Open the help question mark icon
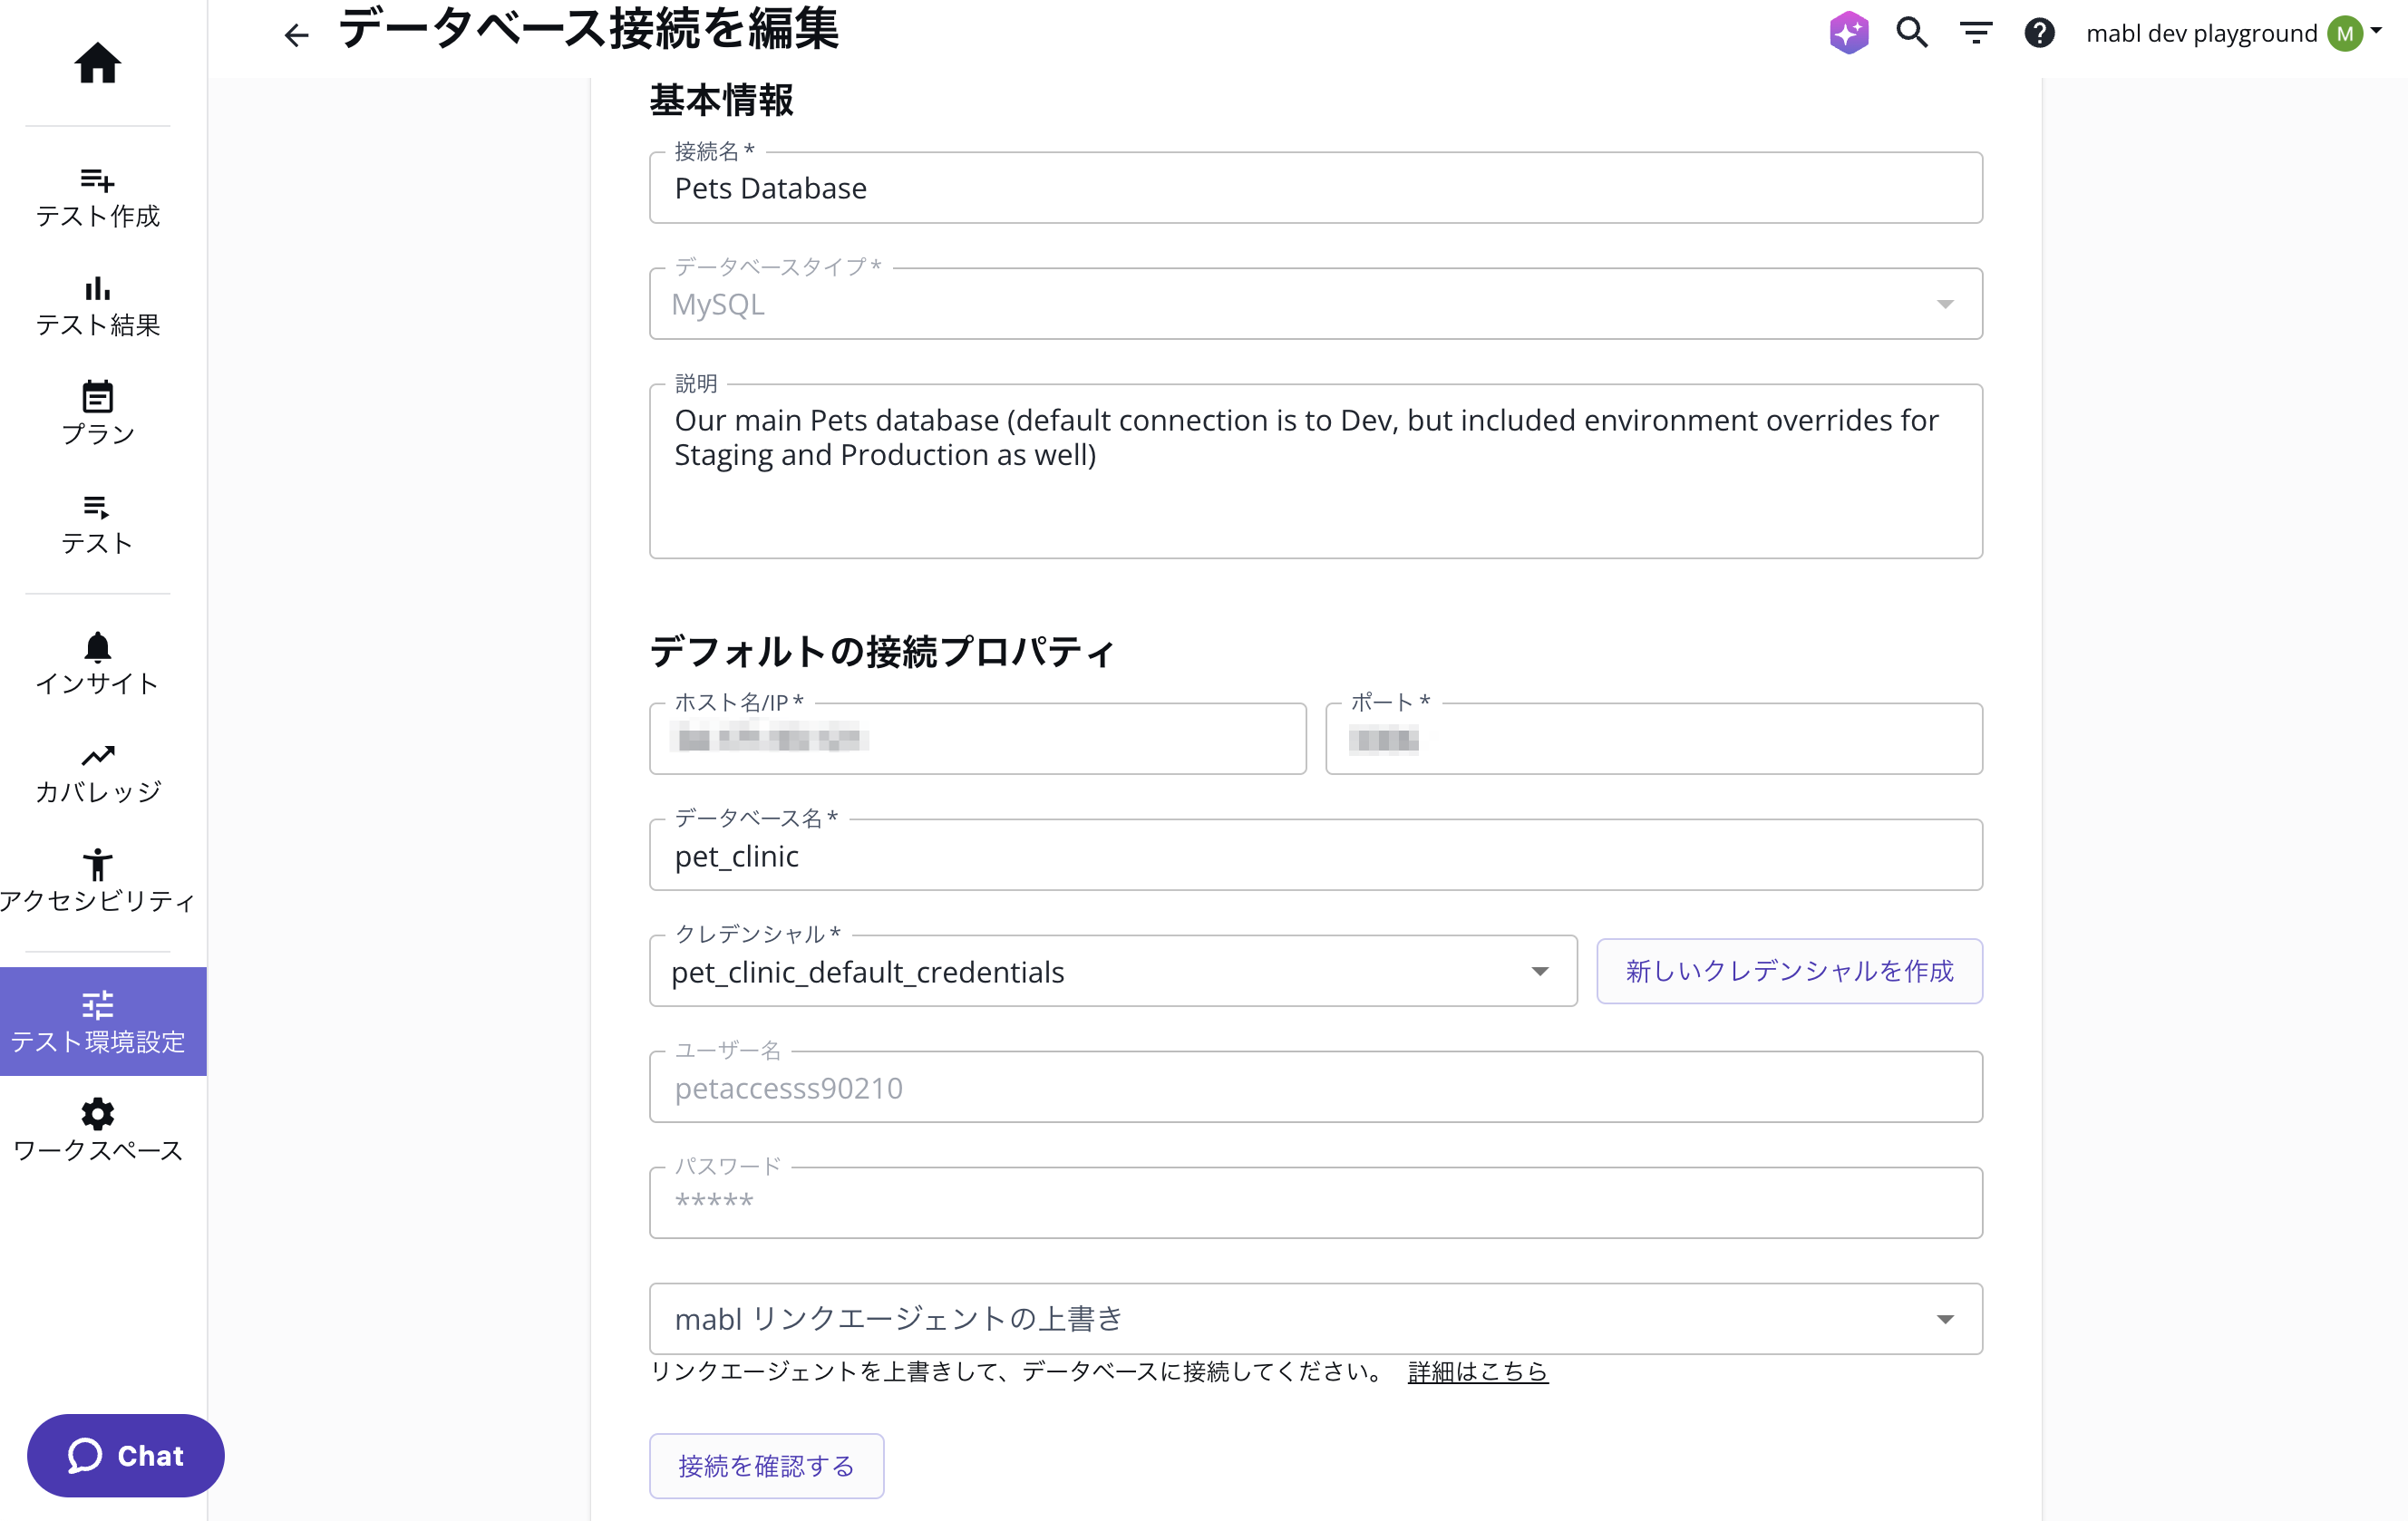This screenshot has width=2408, height=1521. pos(2039,33)
